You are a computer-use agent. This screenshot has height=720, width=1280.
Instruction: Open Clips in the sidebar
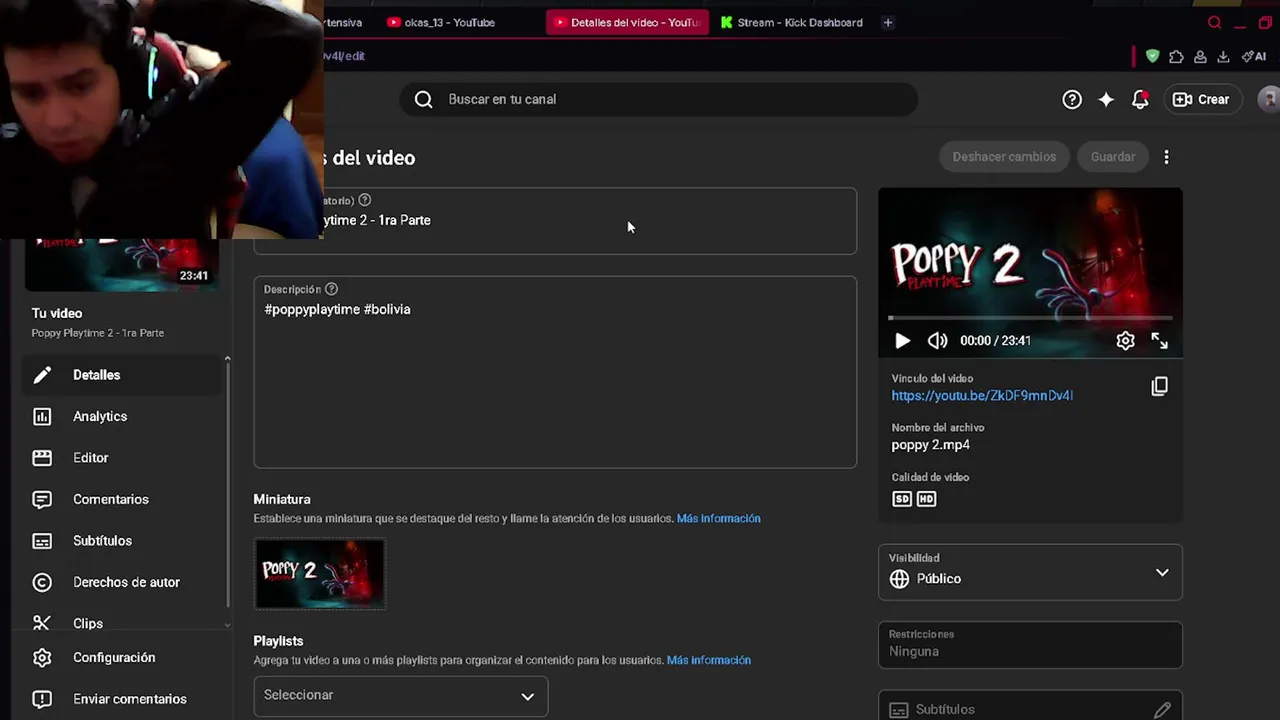pos(120,623)
